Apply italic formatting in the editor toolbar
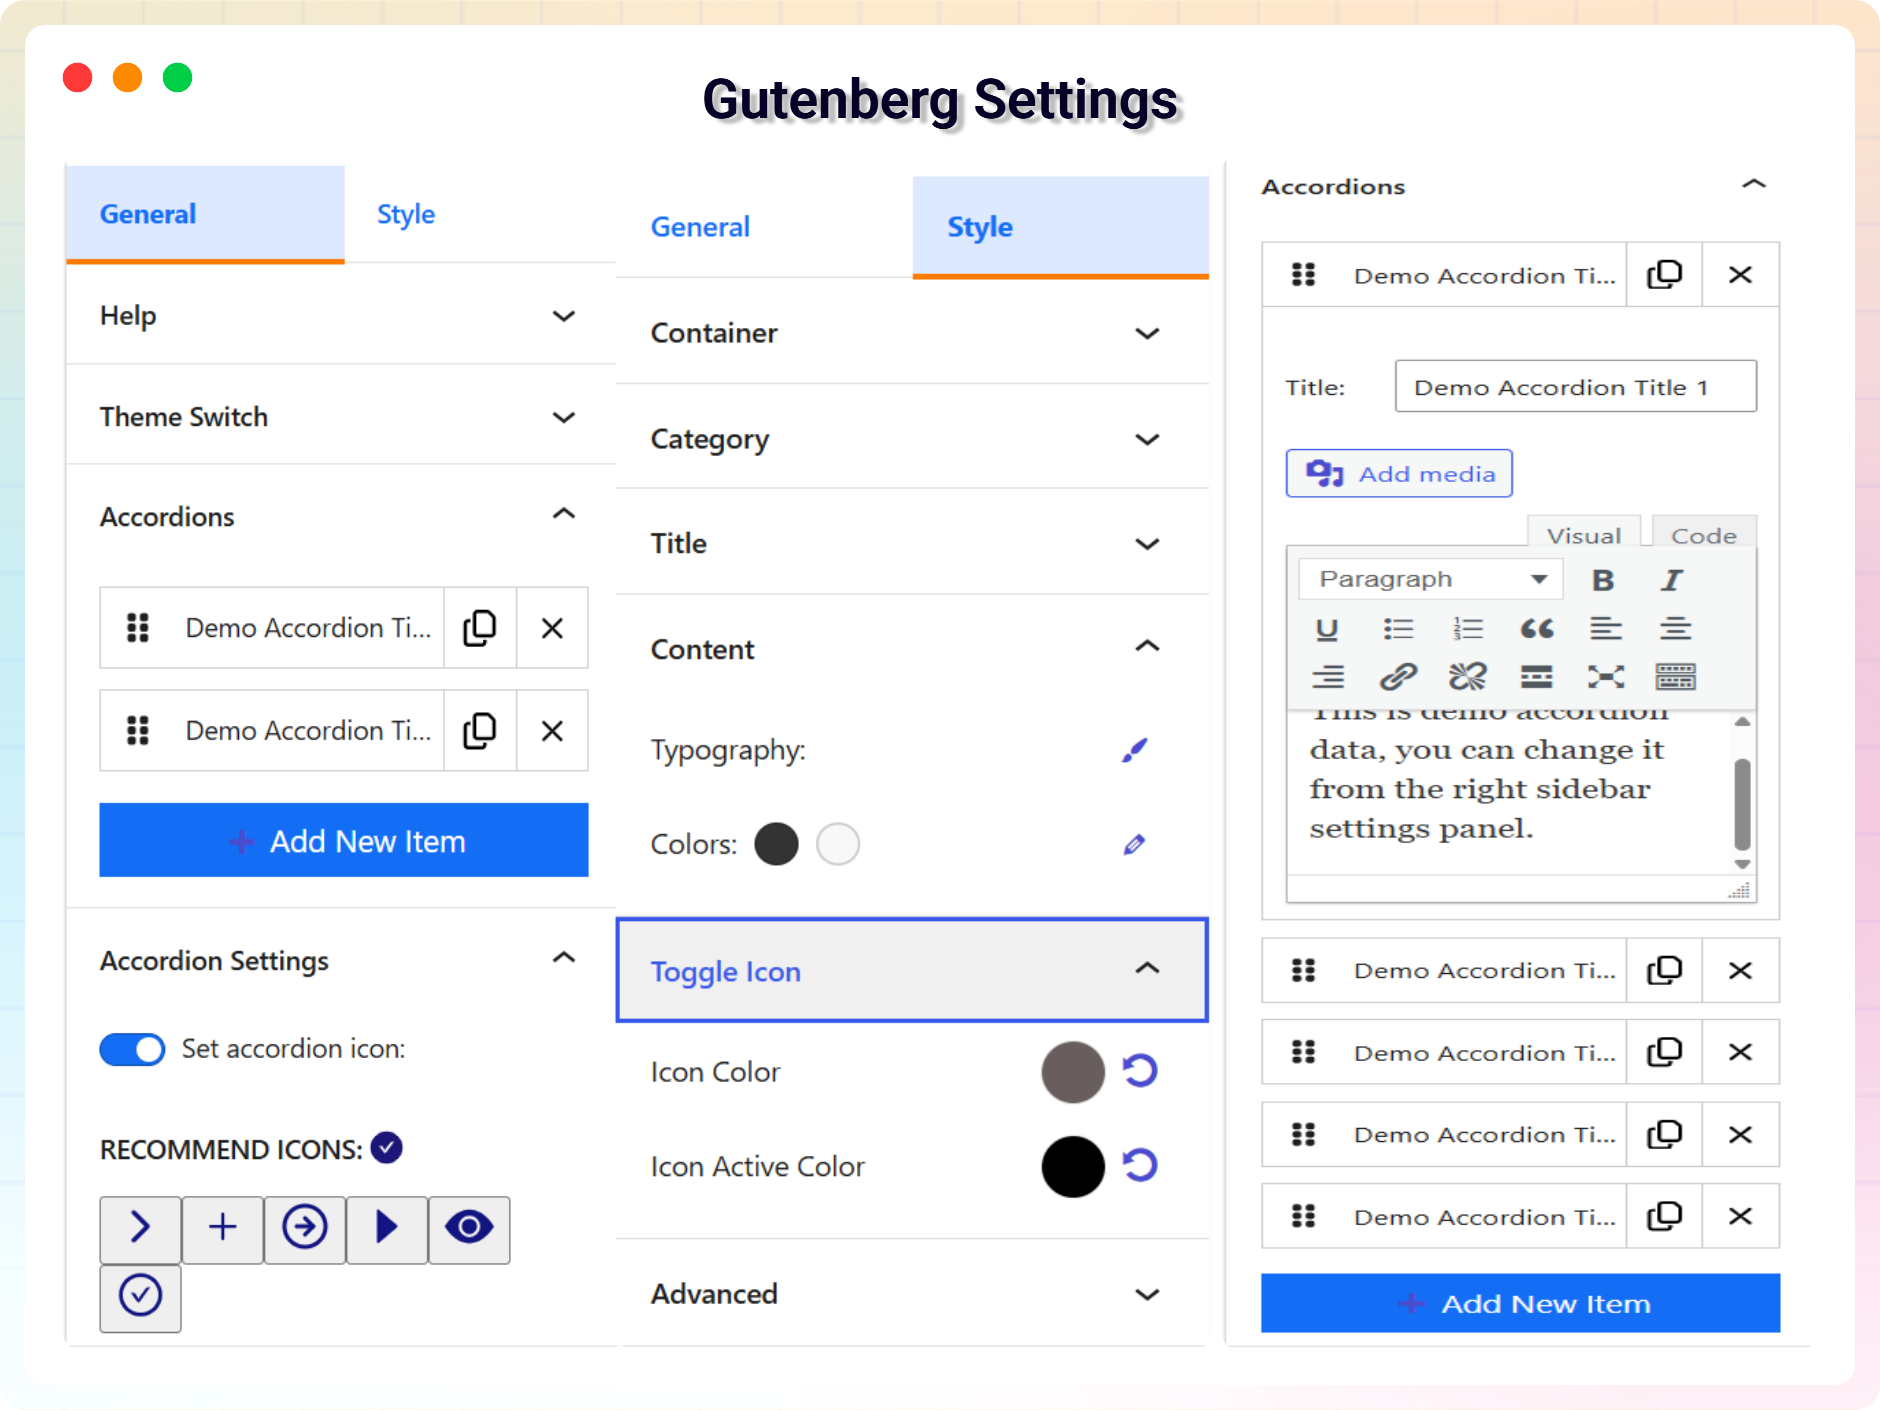This screenshot has height=1410, width=1880. coord(1672,580)
